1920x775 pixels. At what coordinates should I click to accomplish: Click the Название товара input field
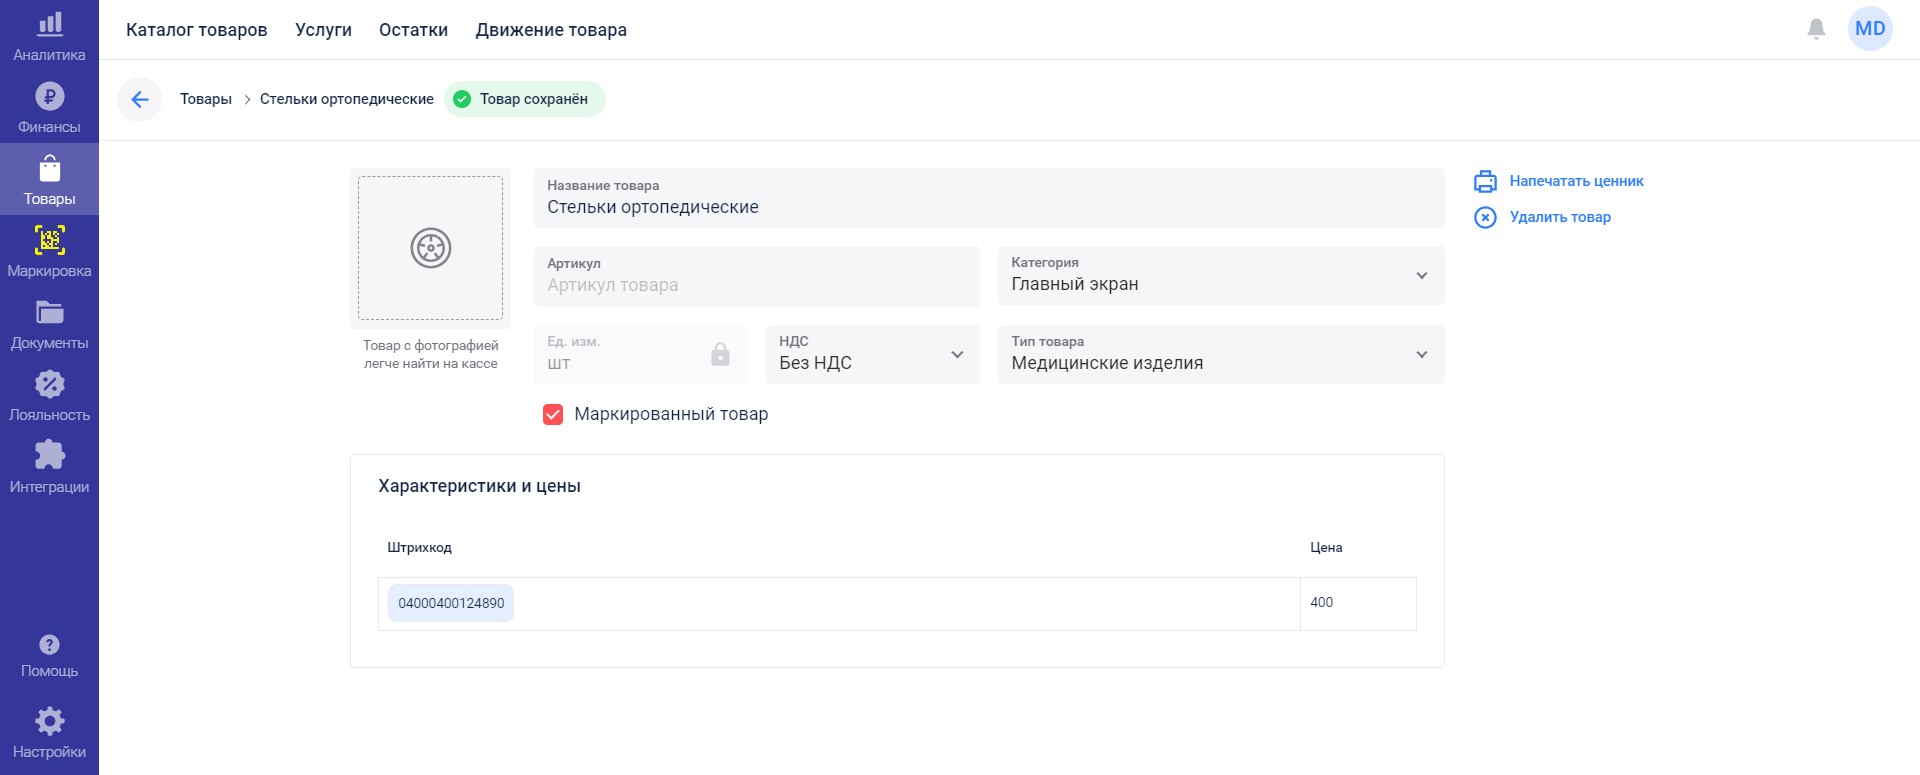pyautogui.click(x=989, y=197)
